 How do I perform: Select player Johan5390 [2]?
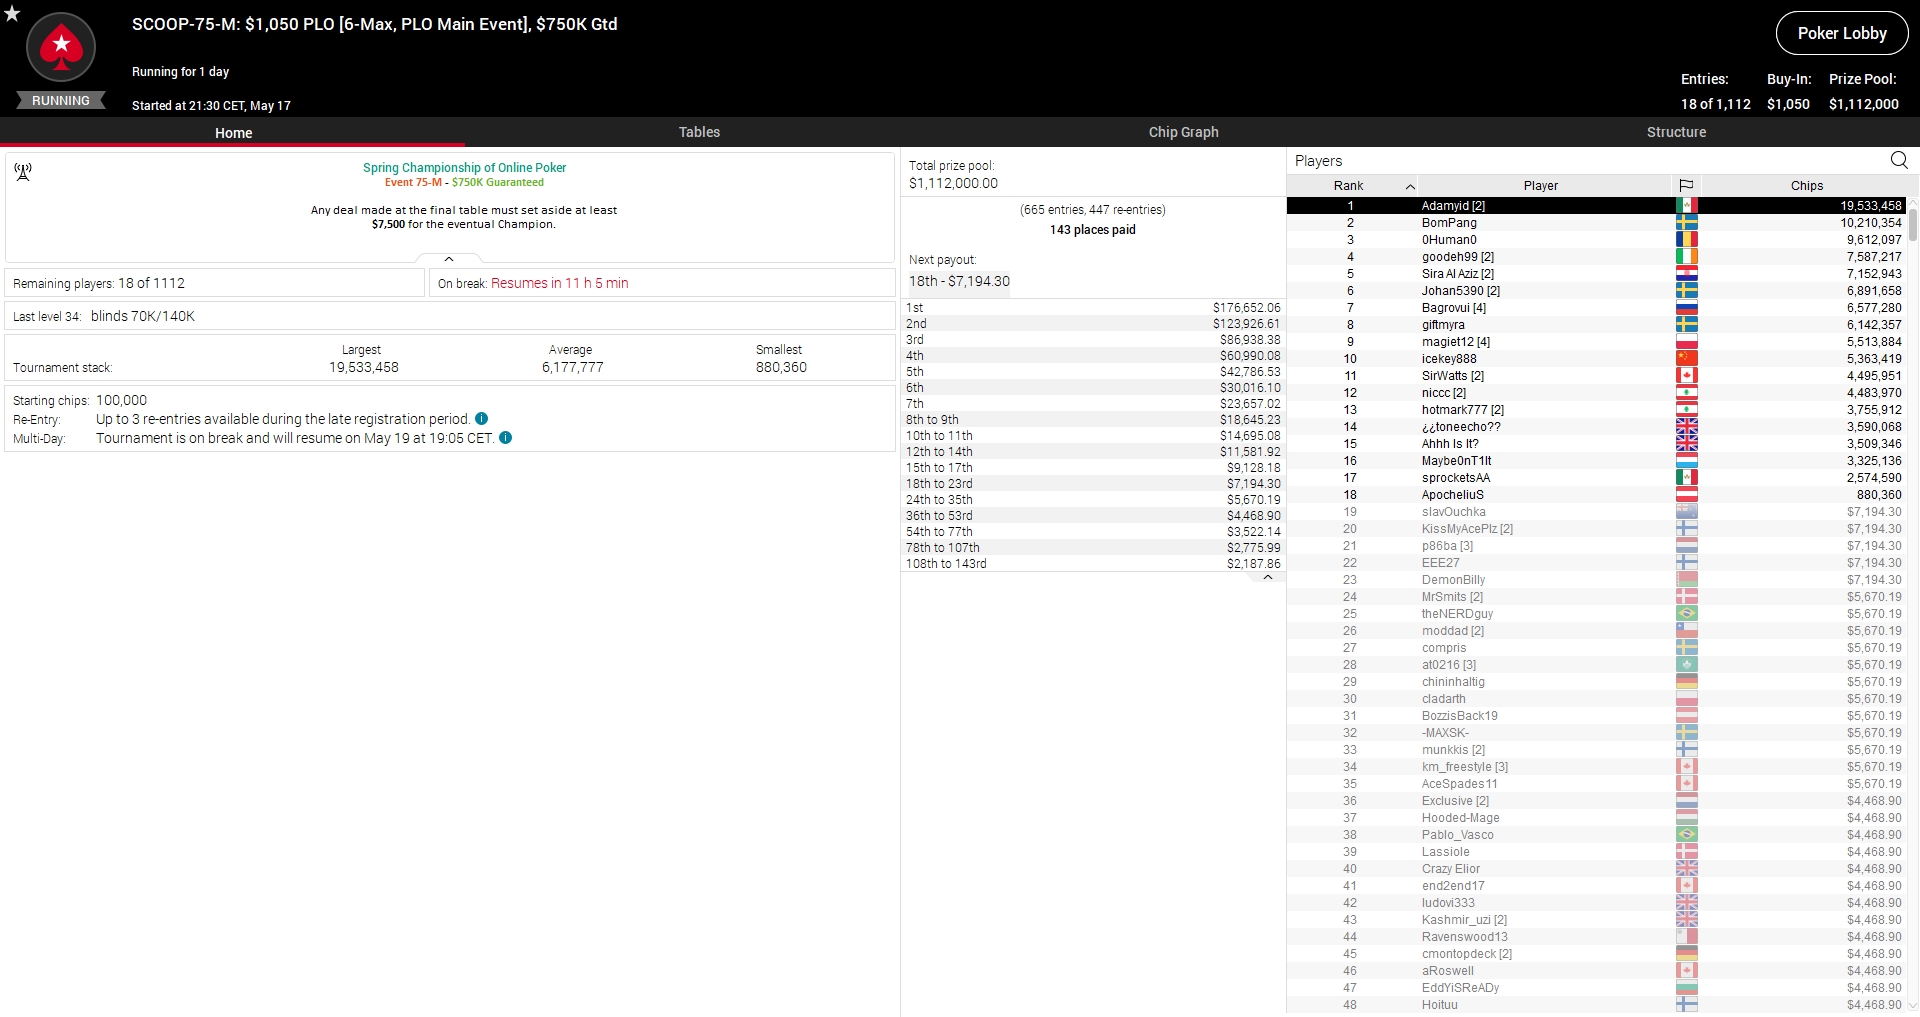click(x=1596, y=291)
